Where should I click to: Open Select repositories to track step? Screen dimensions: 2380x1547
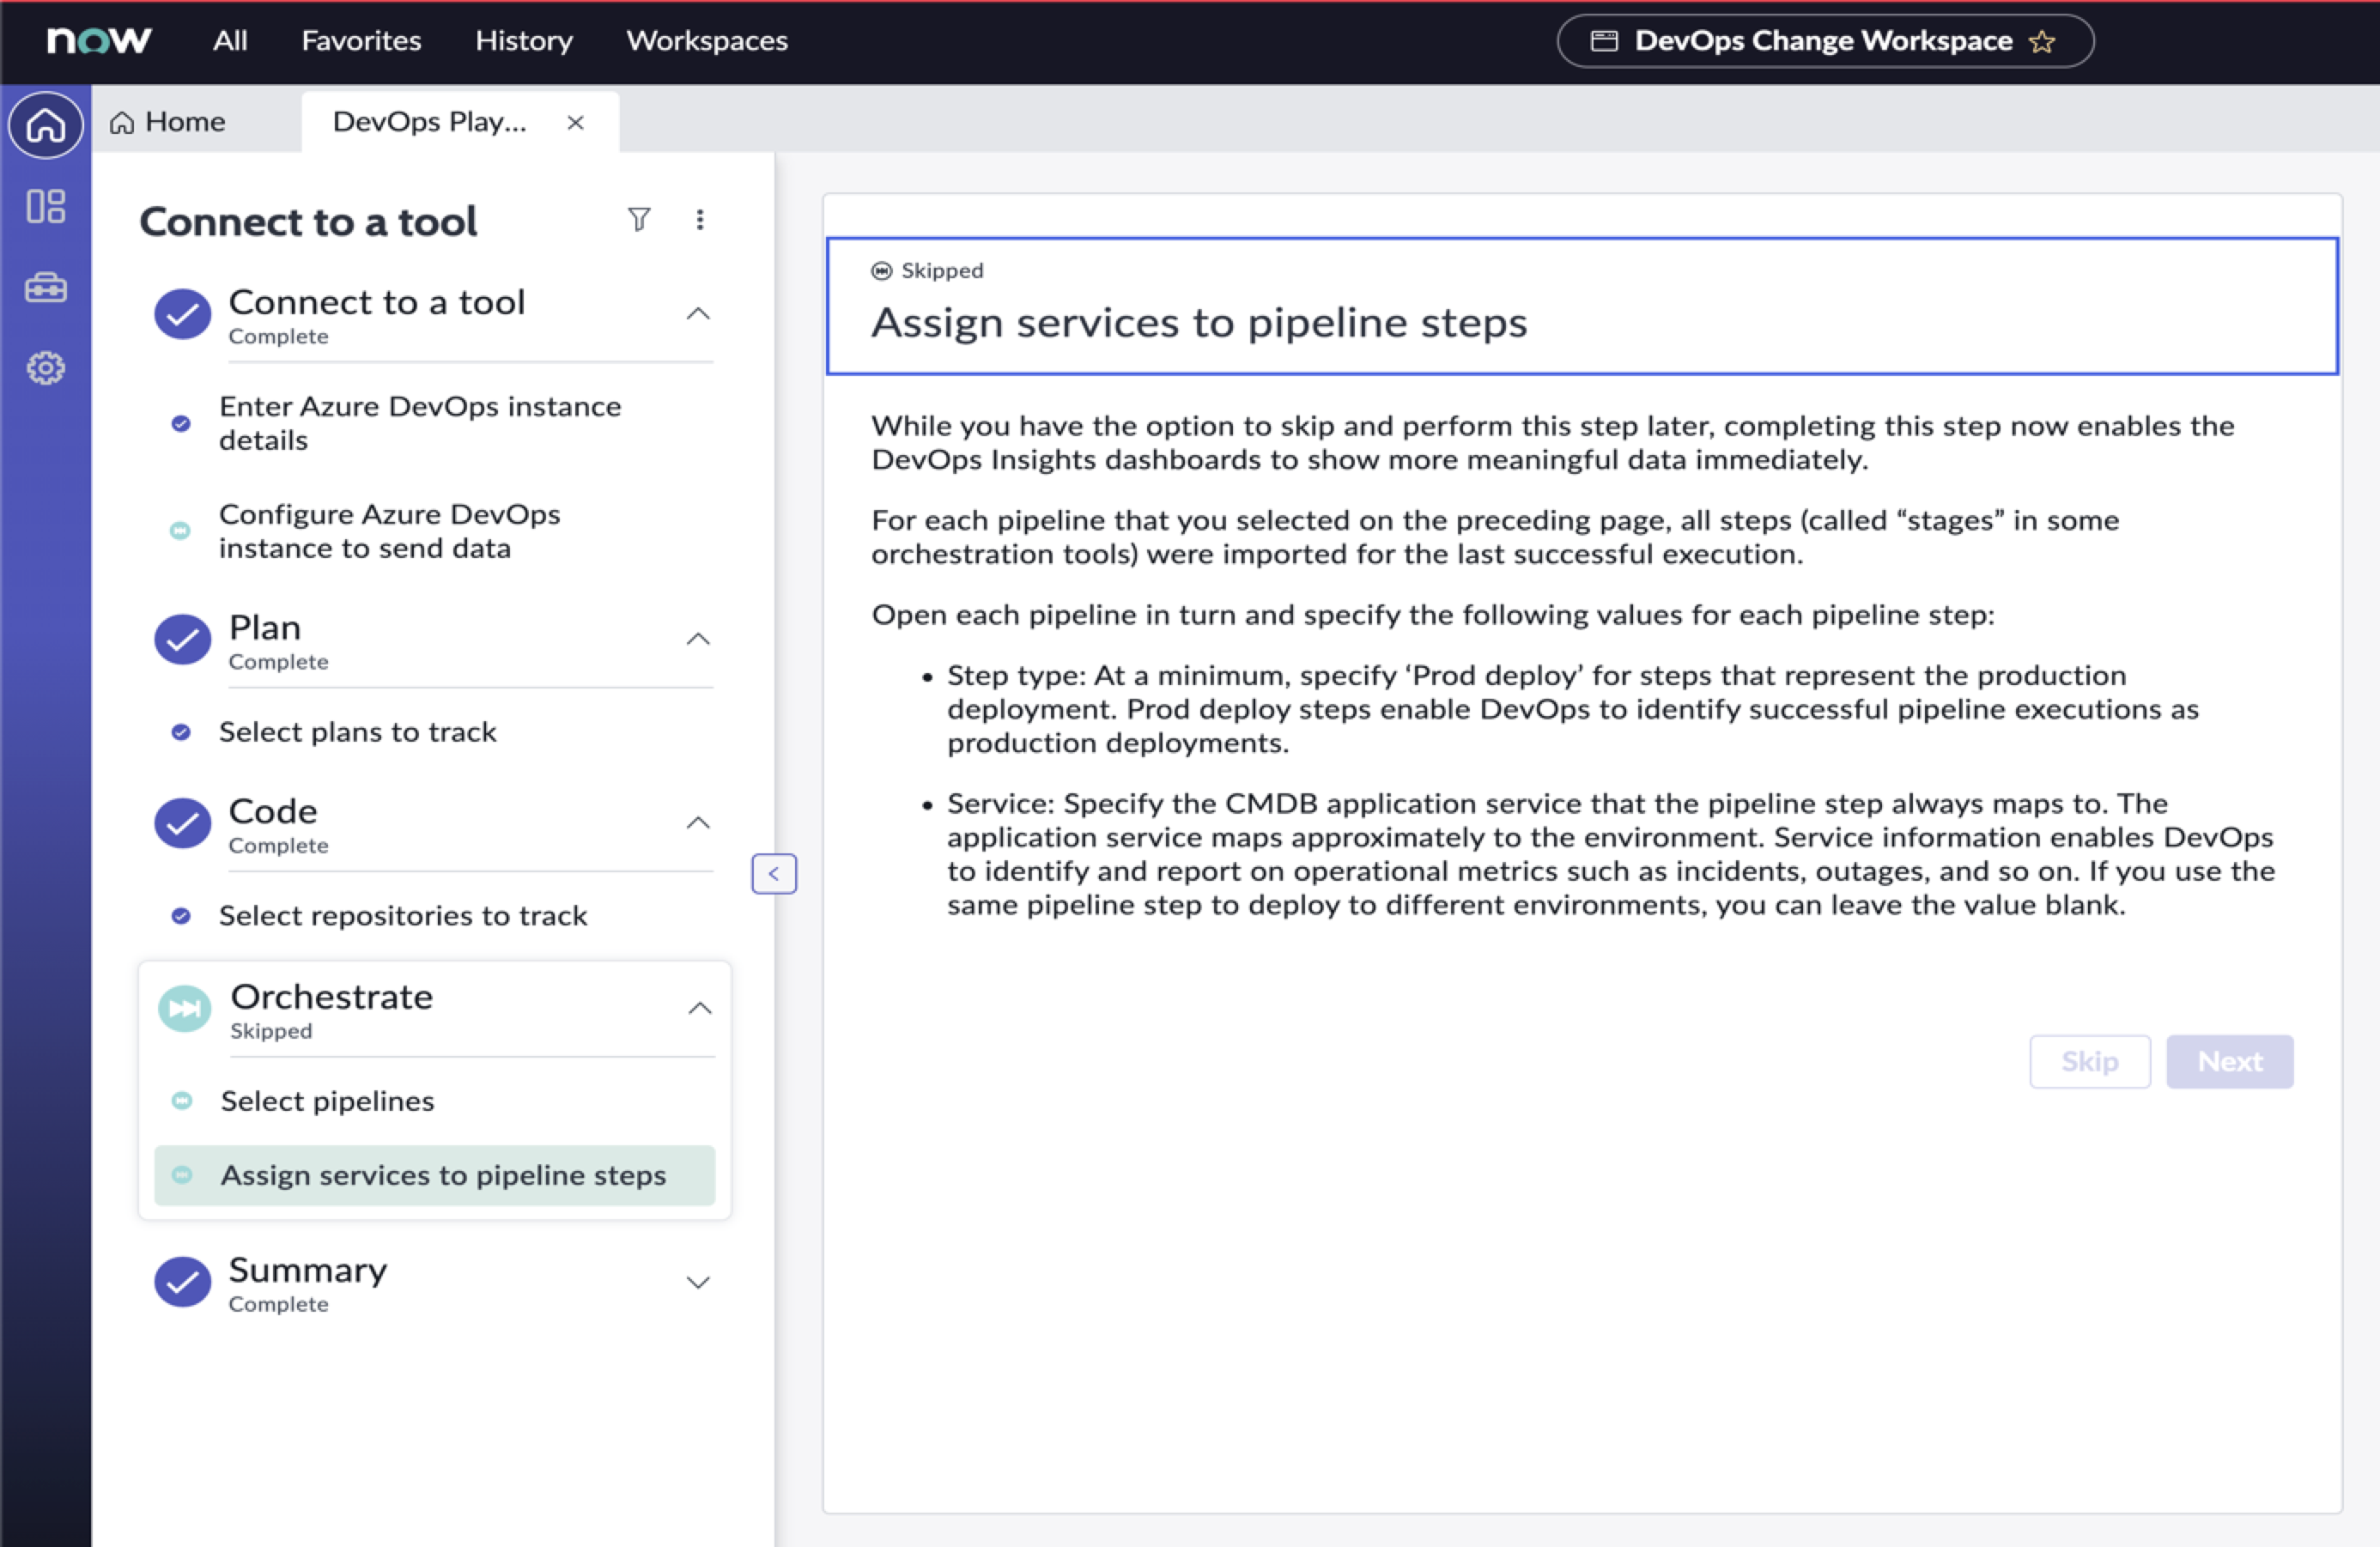pyautogui.click(x=403, y=915)
